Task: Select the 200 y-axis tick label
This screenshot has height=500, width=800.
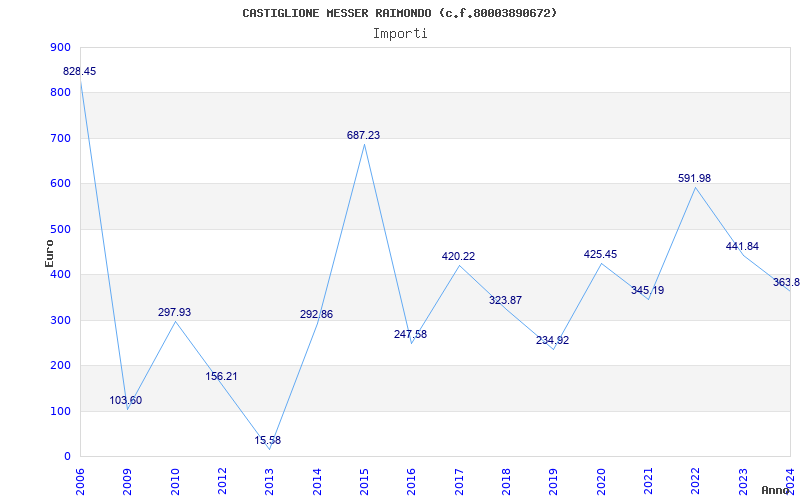Action: pyautogui.click(x=60, y=366)
